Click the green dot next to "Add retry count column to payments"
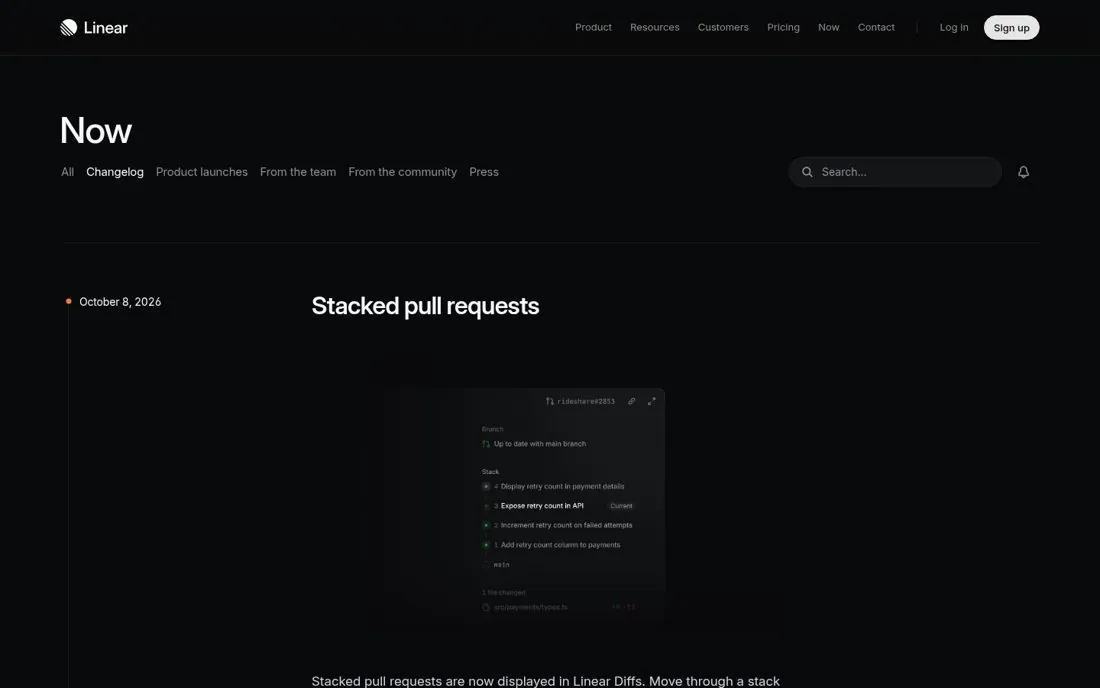The height and width of the screenshot is (688, 1100). point(486,545)
